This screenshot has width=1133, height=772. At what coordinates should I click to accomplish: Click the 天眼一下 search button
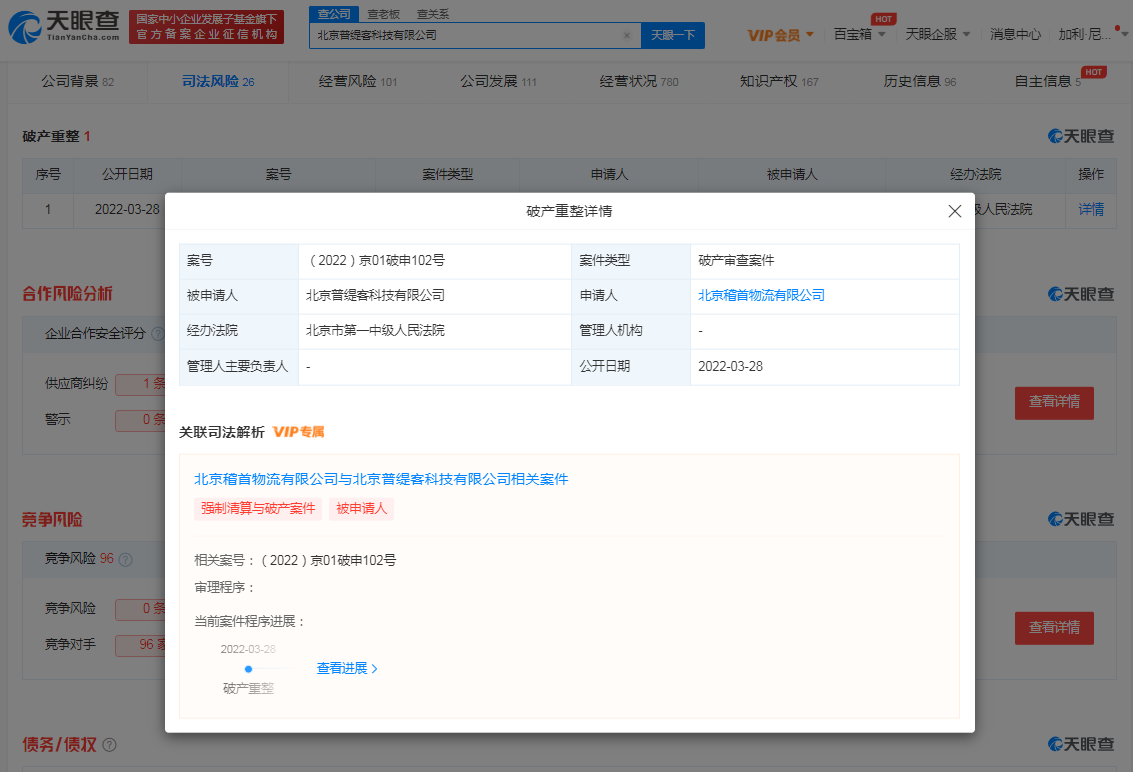pos(673,35)
